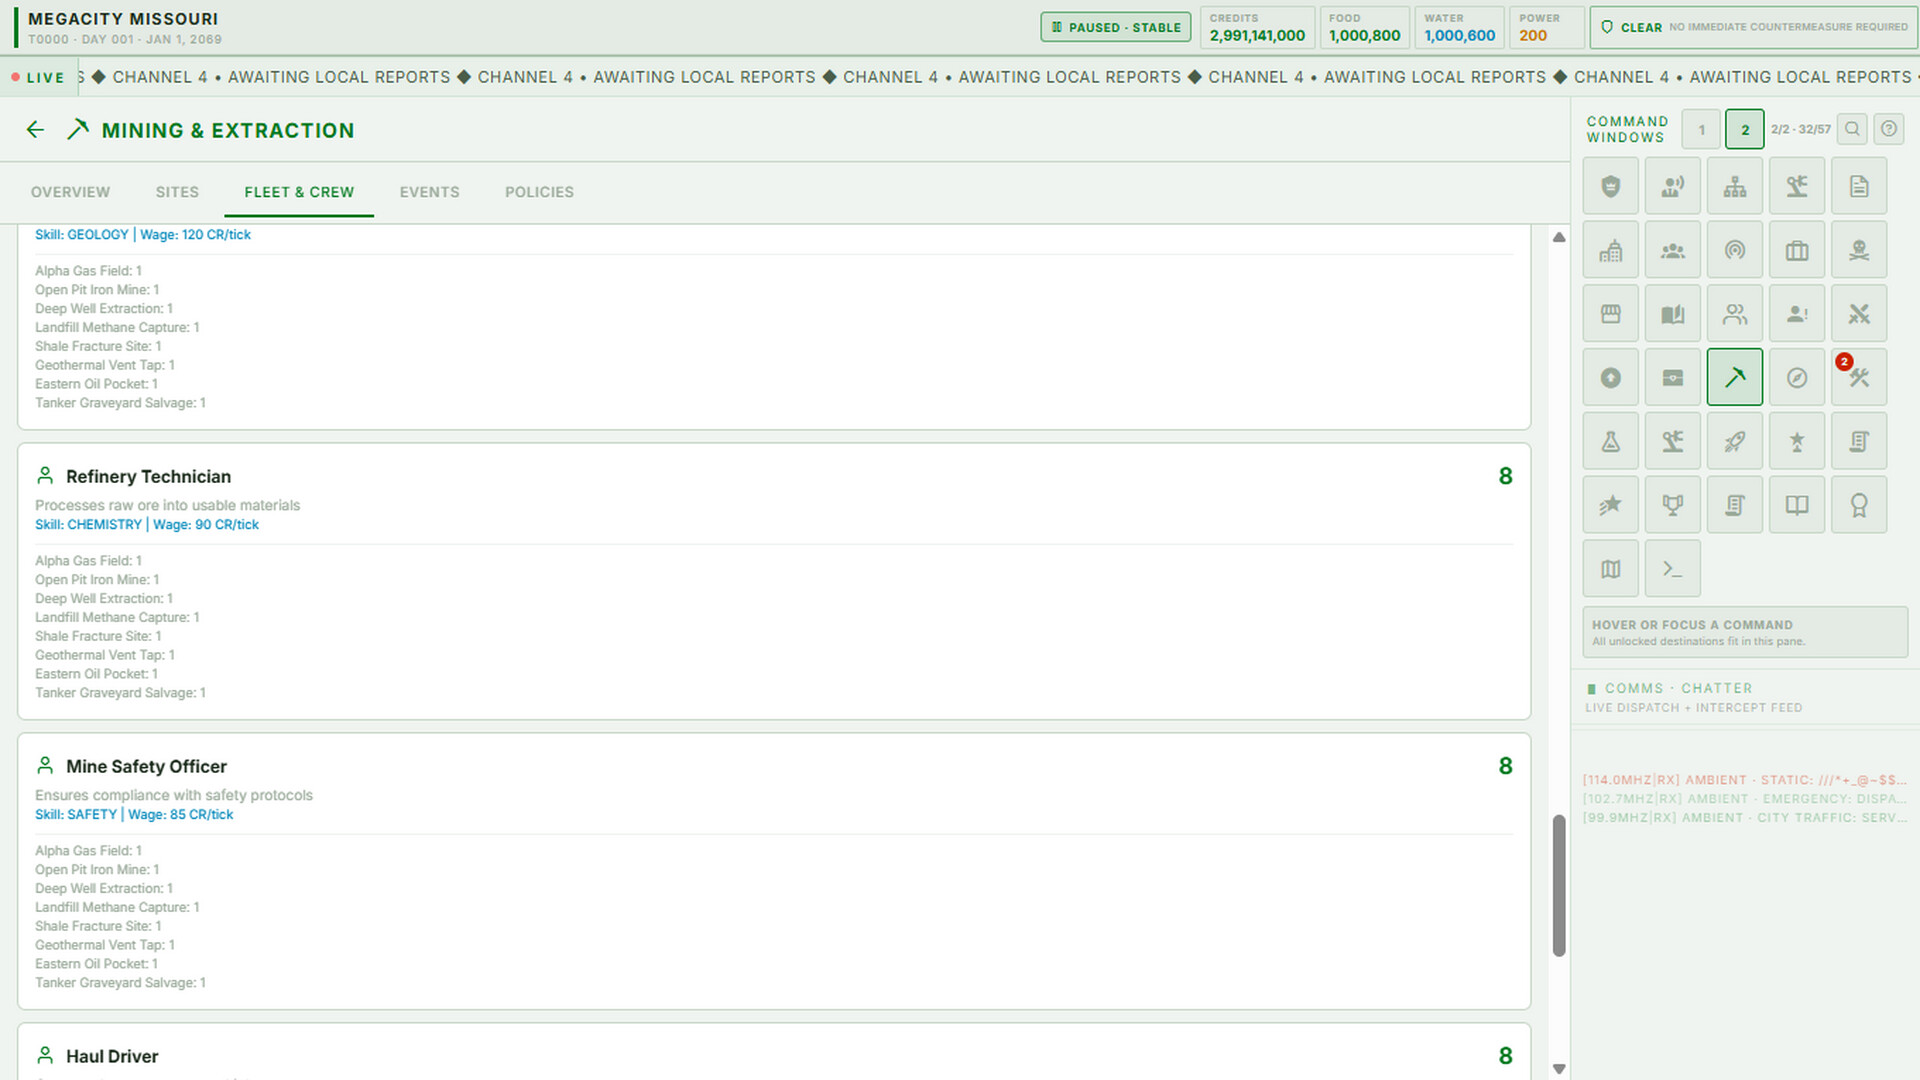Open the compass exploration command window
This screenshot has width=1920, height=1080.
1797,377
